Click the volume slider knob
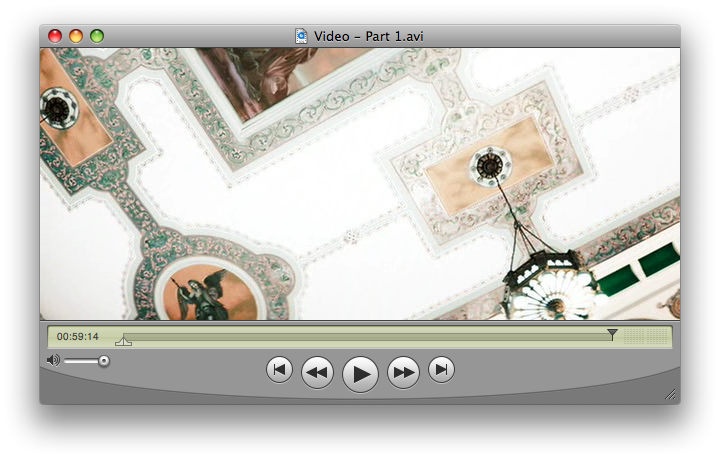 point(104,361)
